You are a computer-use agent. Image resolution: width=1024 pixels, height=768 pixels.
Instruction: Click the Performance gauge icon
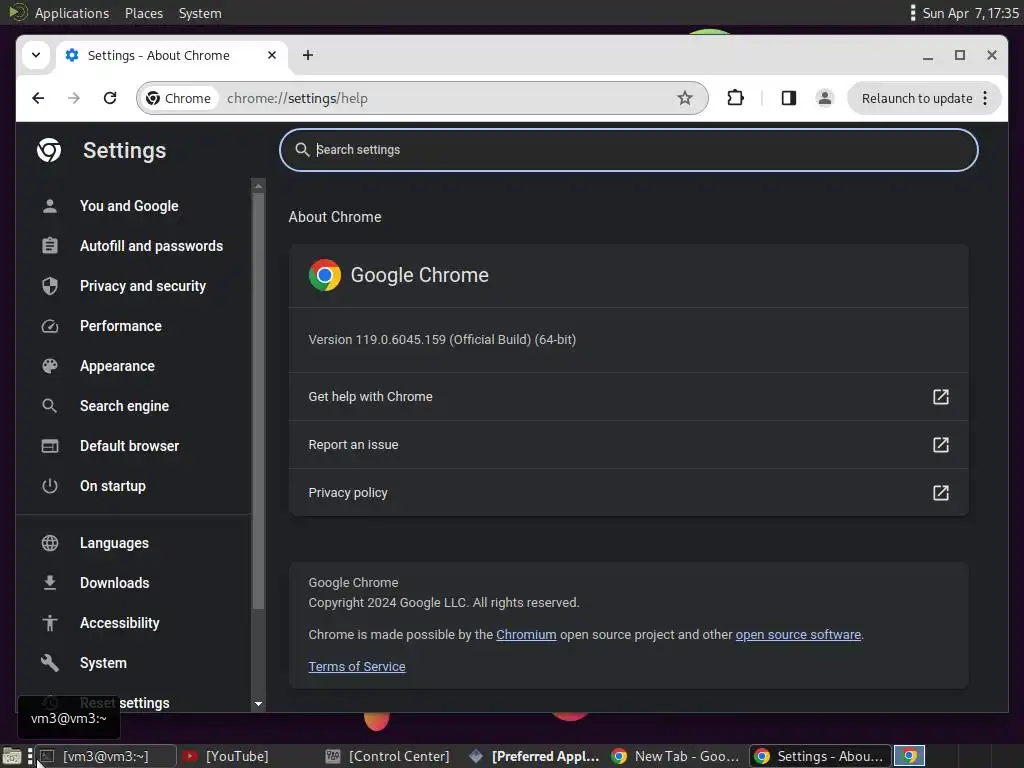tap(50, 326)
